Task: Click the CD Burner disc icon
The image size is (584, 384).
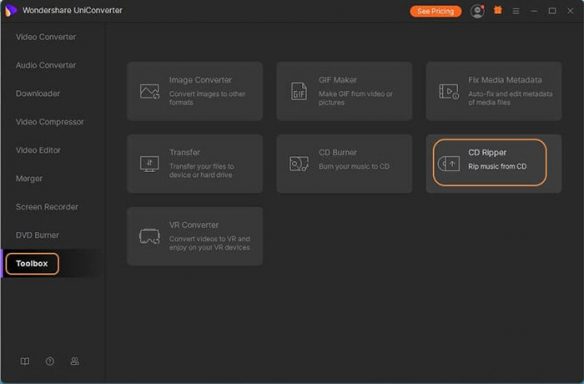Action: [299, 164]
